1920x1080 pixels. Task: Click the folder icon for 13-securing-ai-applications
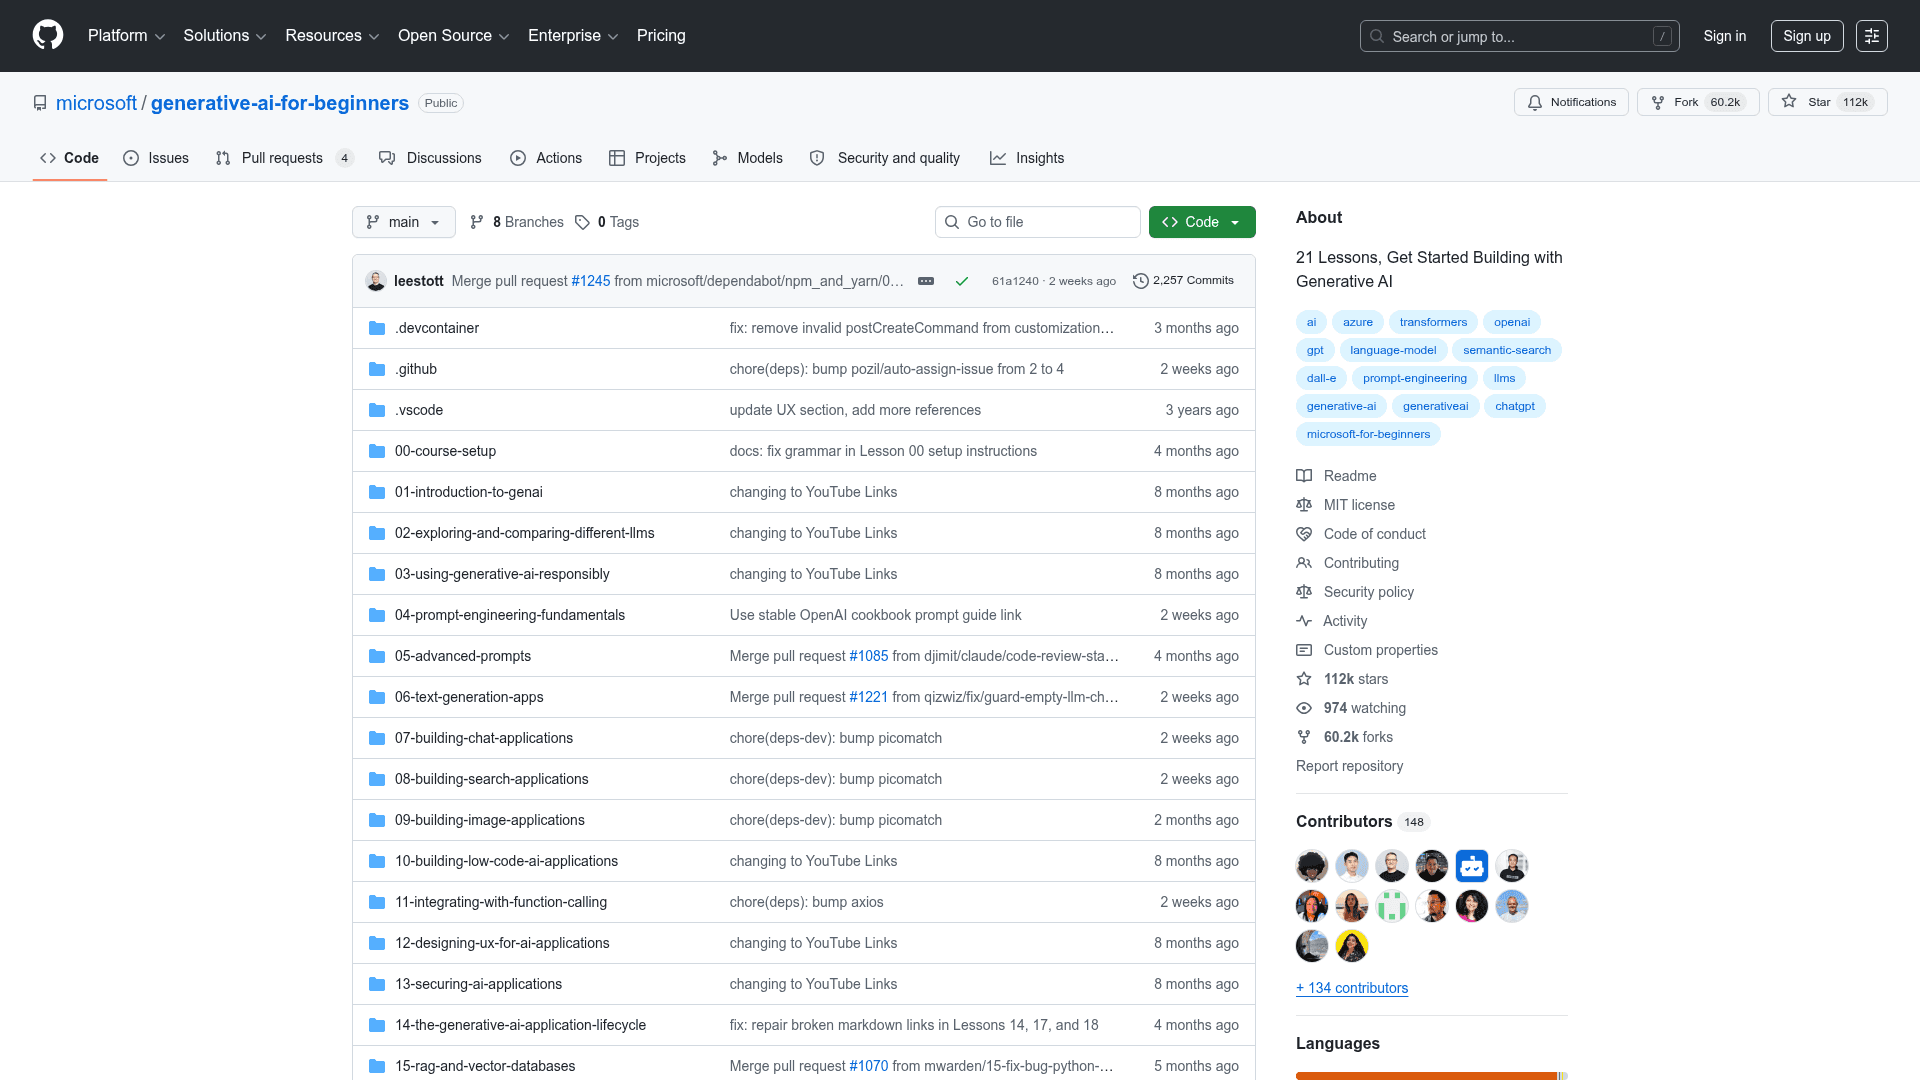click(377, 984)
